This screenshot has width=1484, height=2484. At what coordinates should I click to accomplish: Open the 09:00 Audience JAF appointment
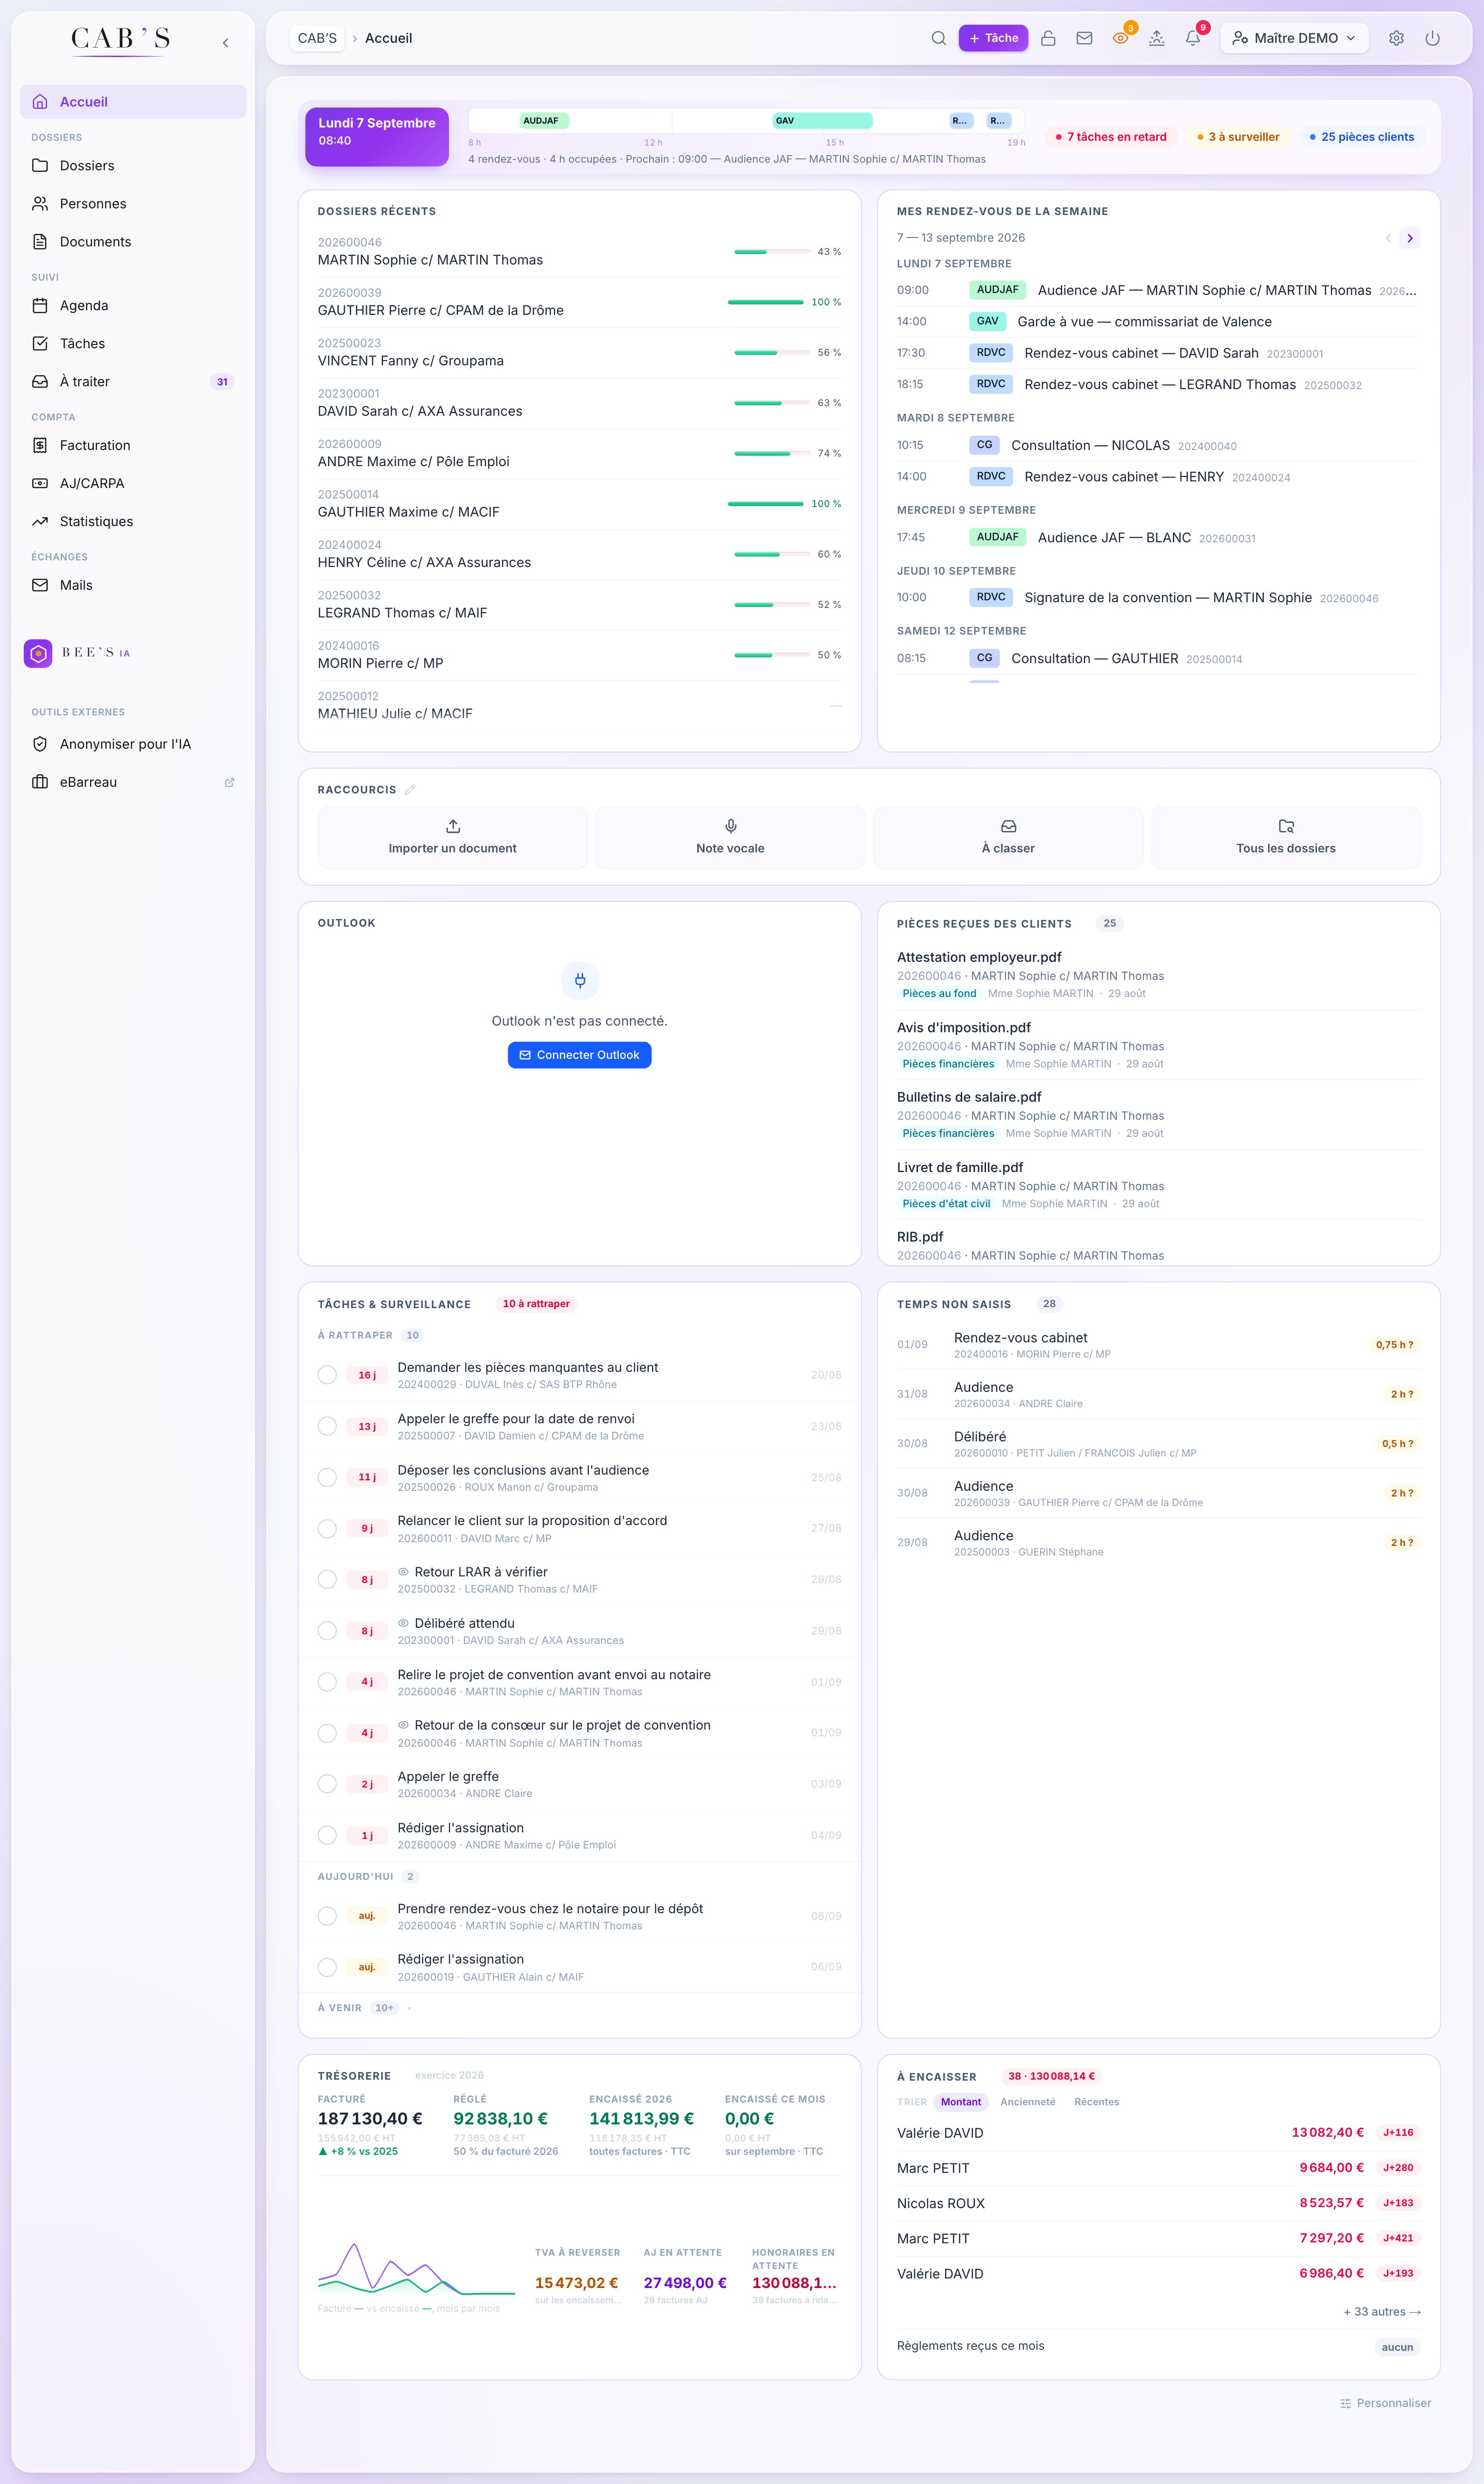coord(1158,290)
